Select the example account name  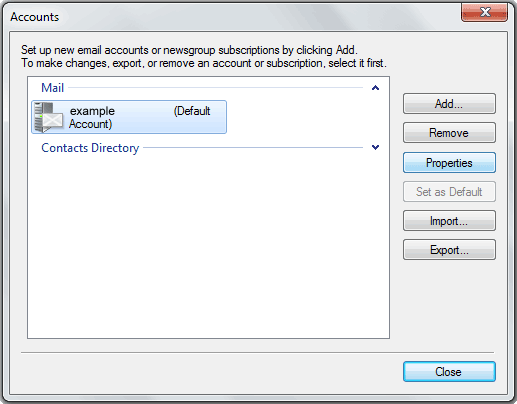92,111
